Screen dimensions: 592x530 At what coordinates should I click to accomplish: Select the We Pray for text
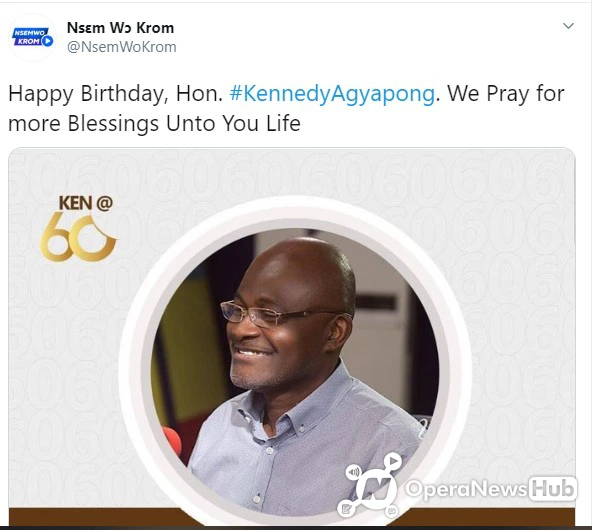pos(506,94)
